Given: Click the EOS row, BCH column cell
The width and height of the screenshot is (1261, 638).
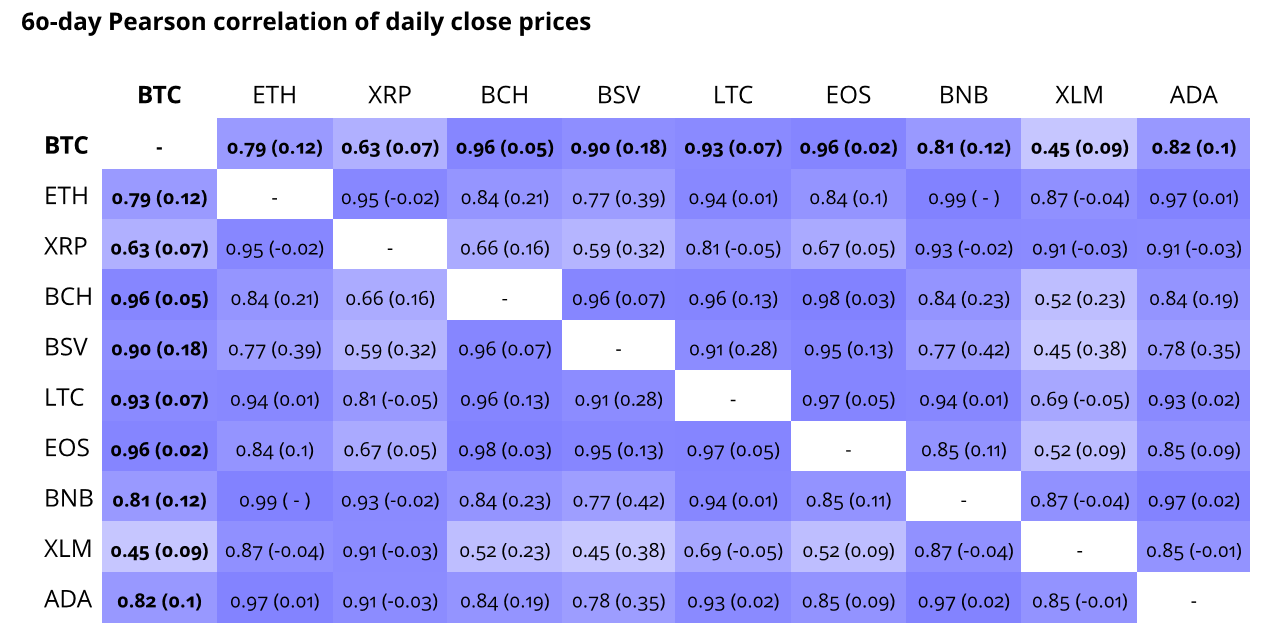Looking at the screenshot, I should pyautogui.click(x=504, y=450).
